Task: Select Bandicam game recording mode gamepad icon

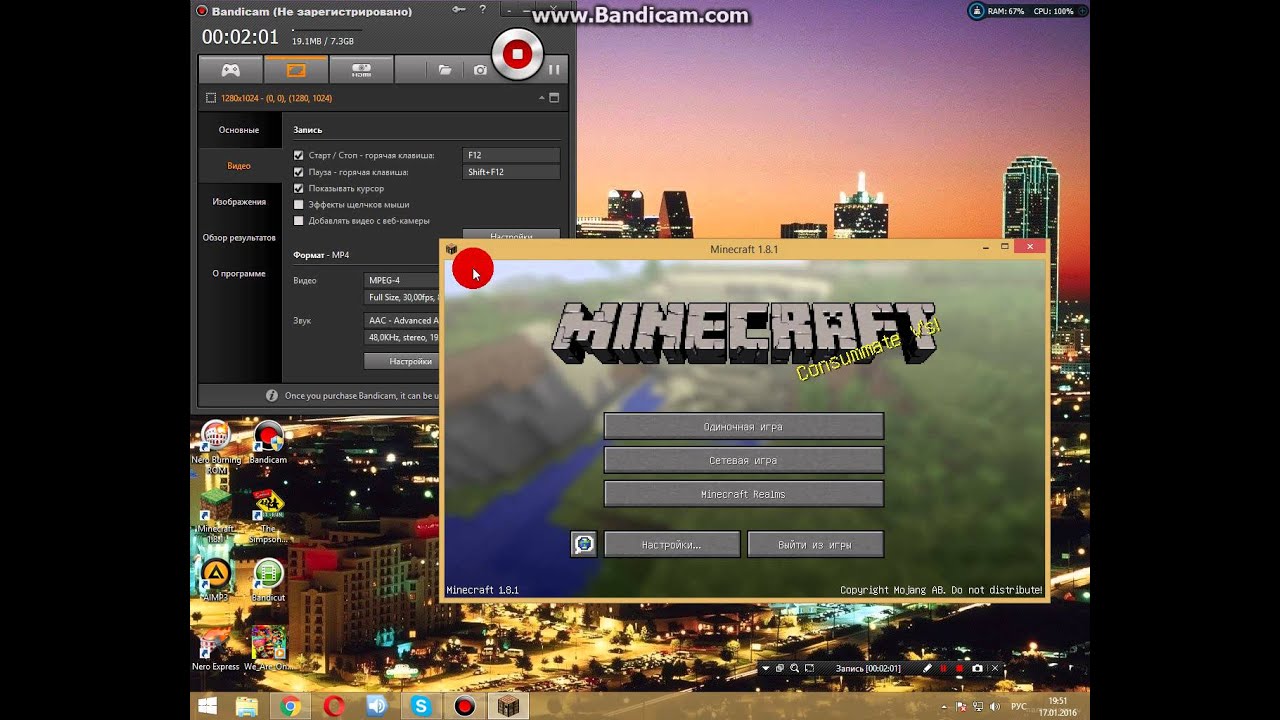Action: point(230,70)
